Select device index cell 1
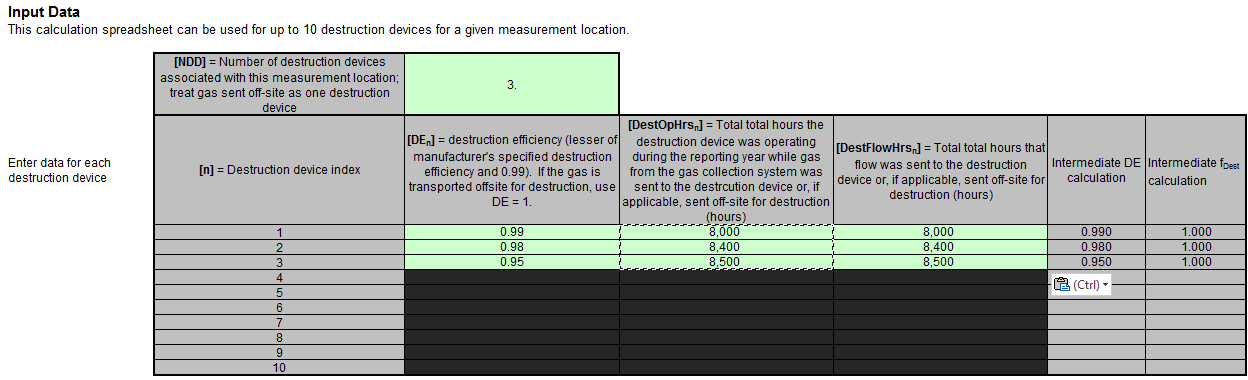The height and width of the screenshot is (380, 1248). 279,232
